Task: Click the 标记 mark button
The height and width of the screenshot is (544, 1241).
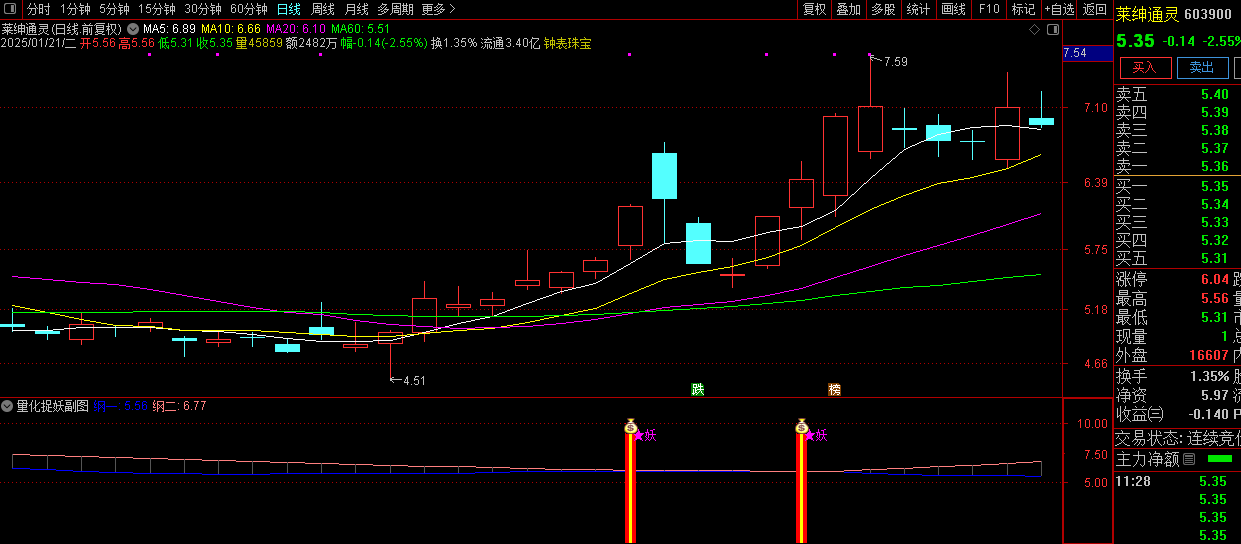Action: click(1023, 9)
